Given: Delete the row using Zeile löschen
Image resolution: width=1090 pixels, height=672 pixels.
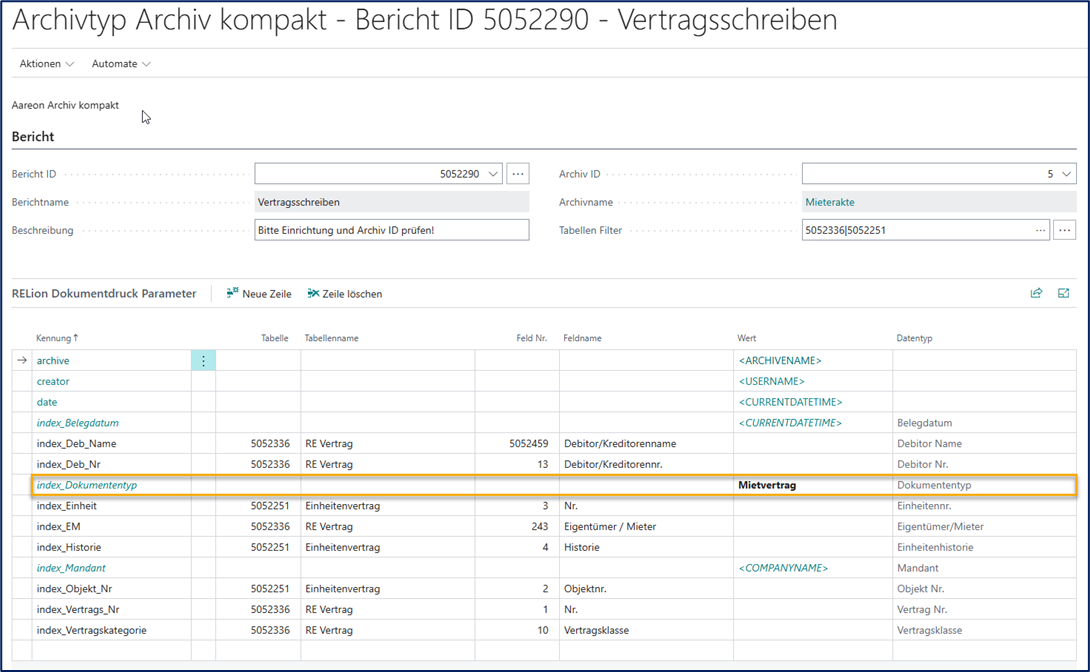Looking at the screenshot, I should click(x=344, y=294).
